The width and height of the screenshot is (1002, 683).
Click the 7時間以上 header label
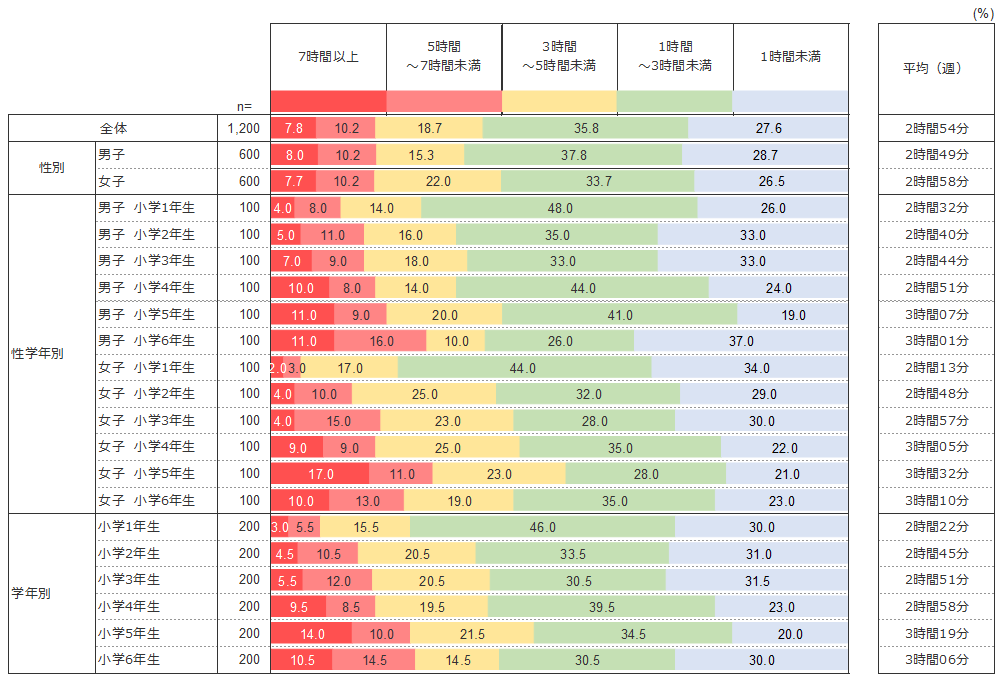point(328,58)
